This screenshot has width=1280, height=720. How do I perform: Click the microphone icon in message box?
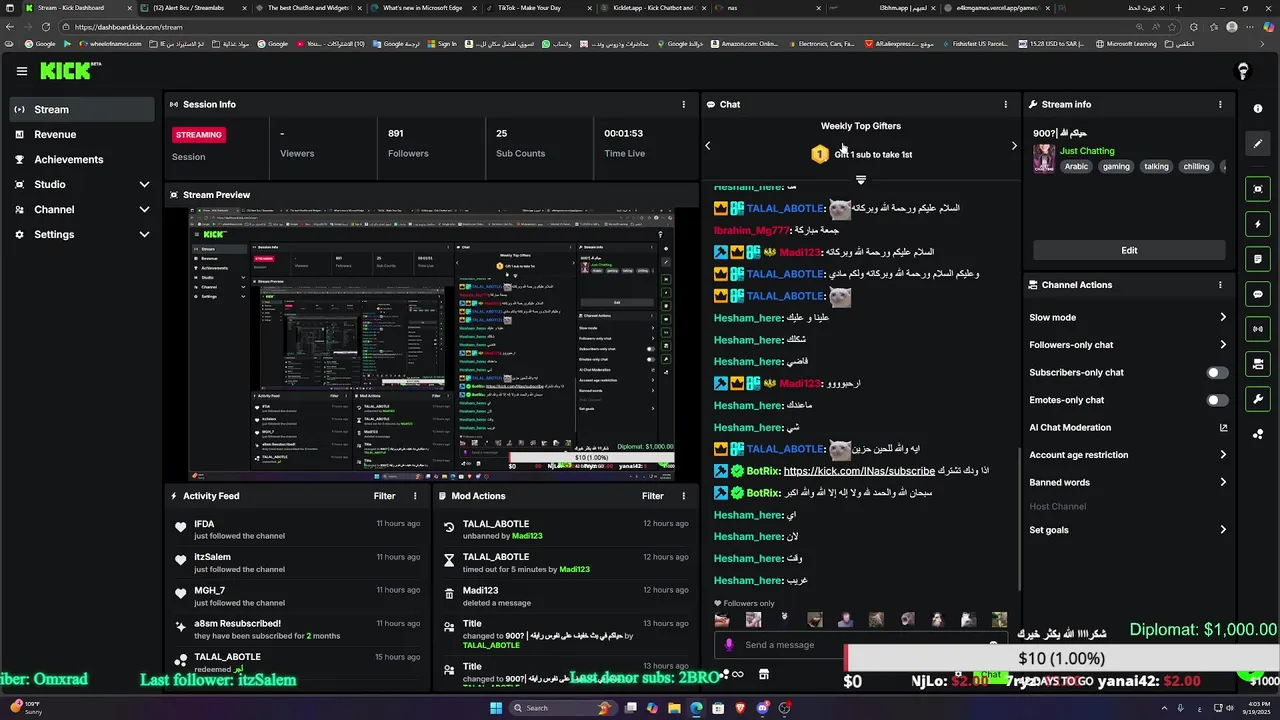pyautogui.click(x=729, y=645)
